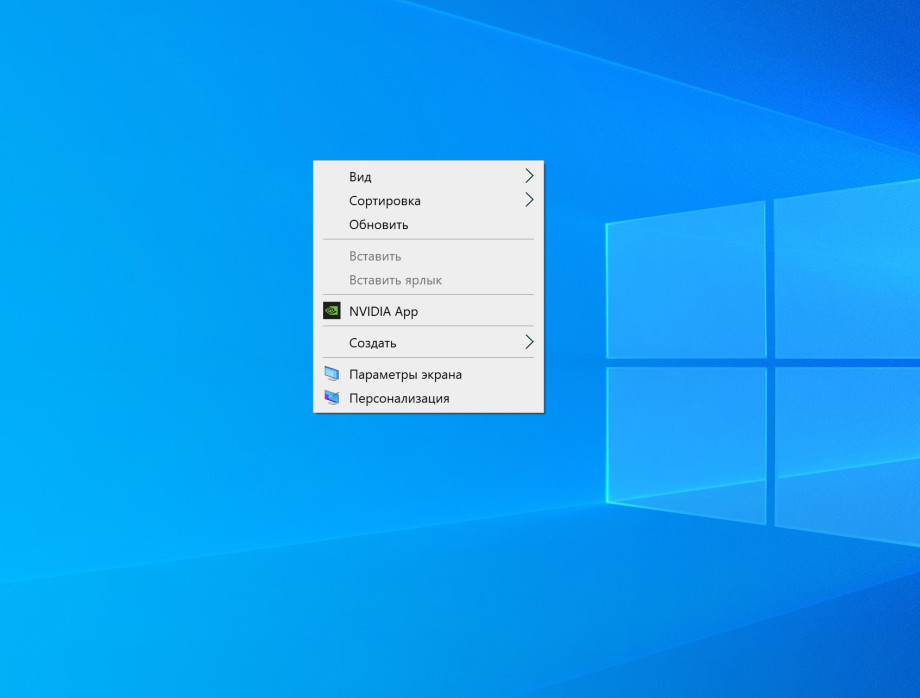Screen dimensions: 920x698
Task: Open Параметры экрана display settings
Action: click(x=405, y=374)
